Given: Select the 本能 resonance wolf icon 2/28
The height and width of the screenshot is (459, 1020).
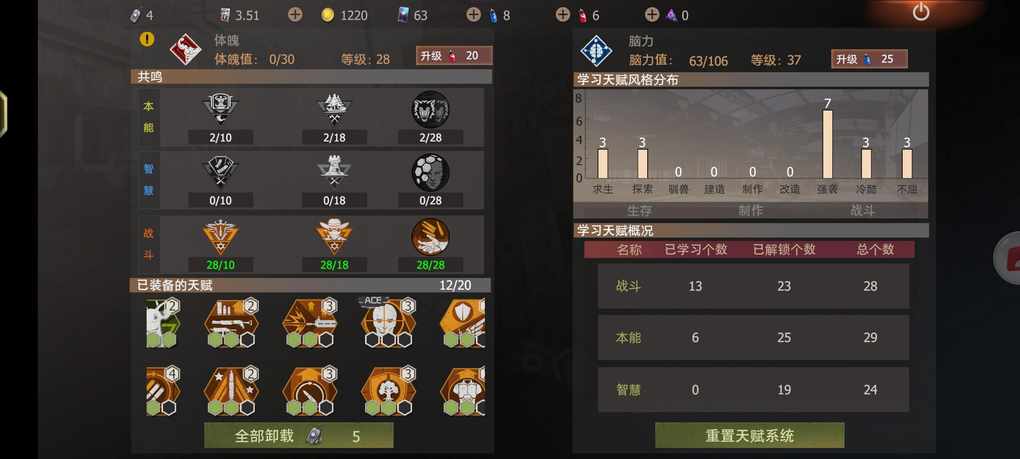Looking at the screenshot, I should 430,109.
